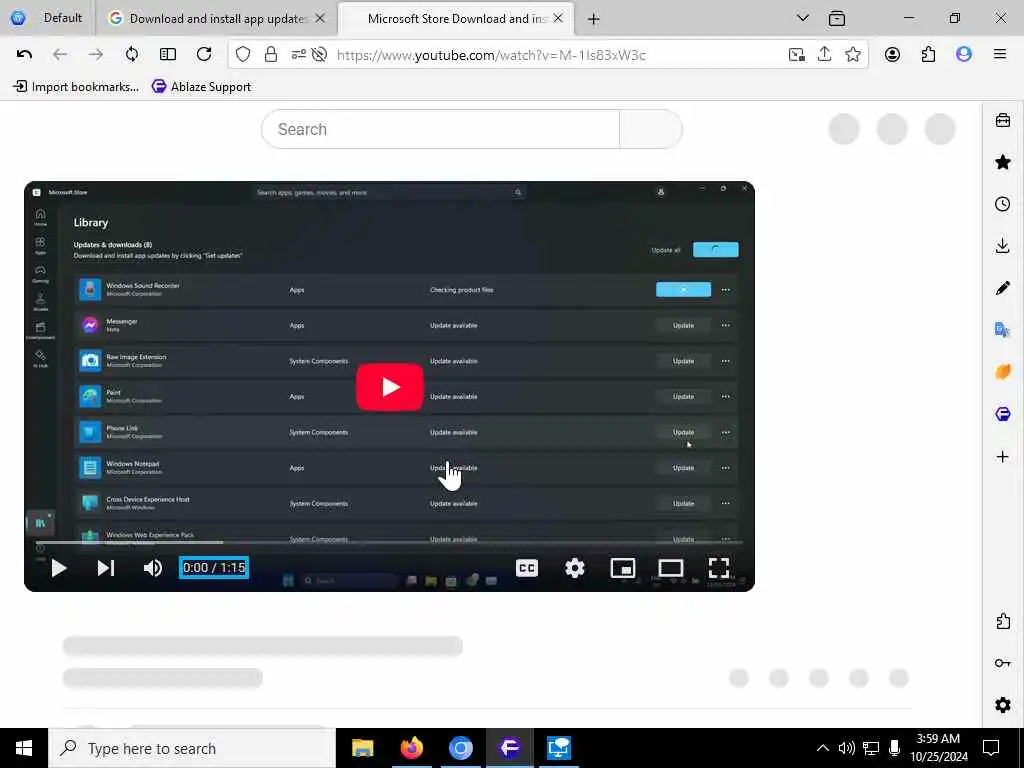This screenshot has height=768, width=1024.
Task: Skip to the next video
Action: point(106,568)
